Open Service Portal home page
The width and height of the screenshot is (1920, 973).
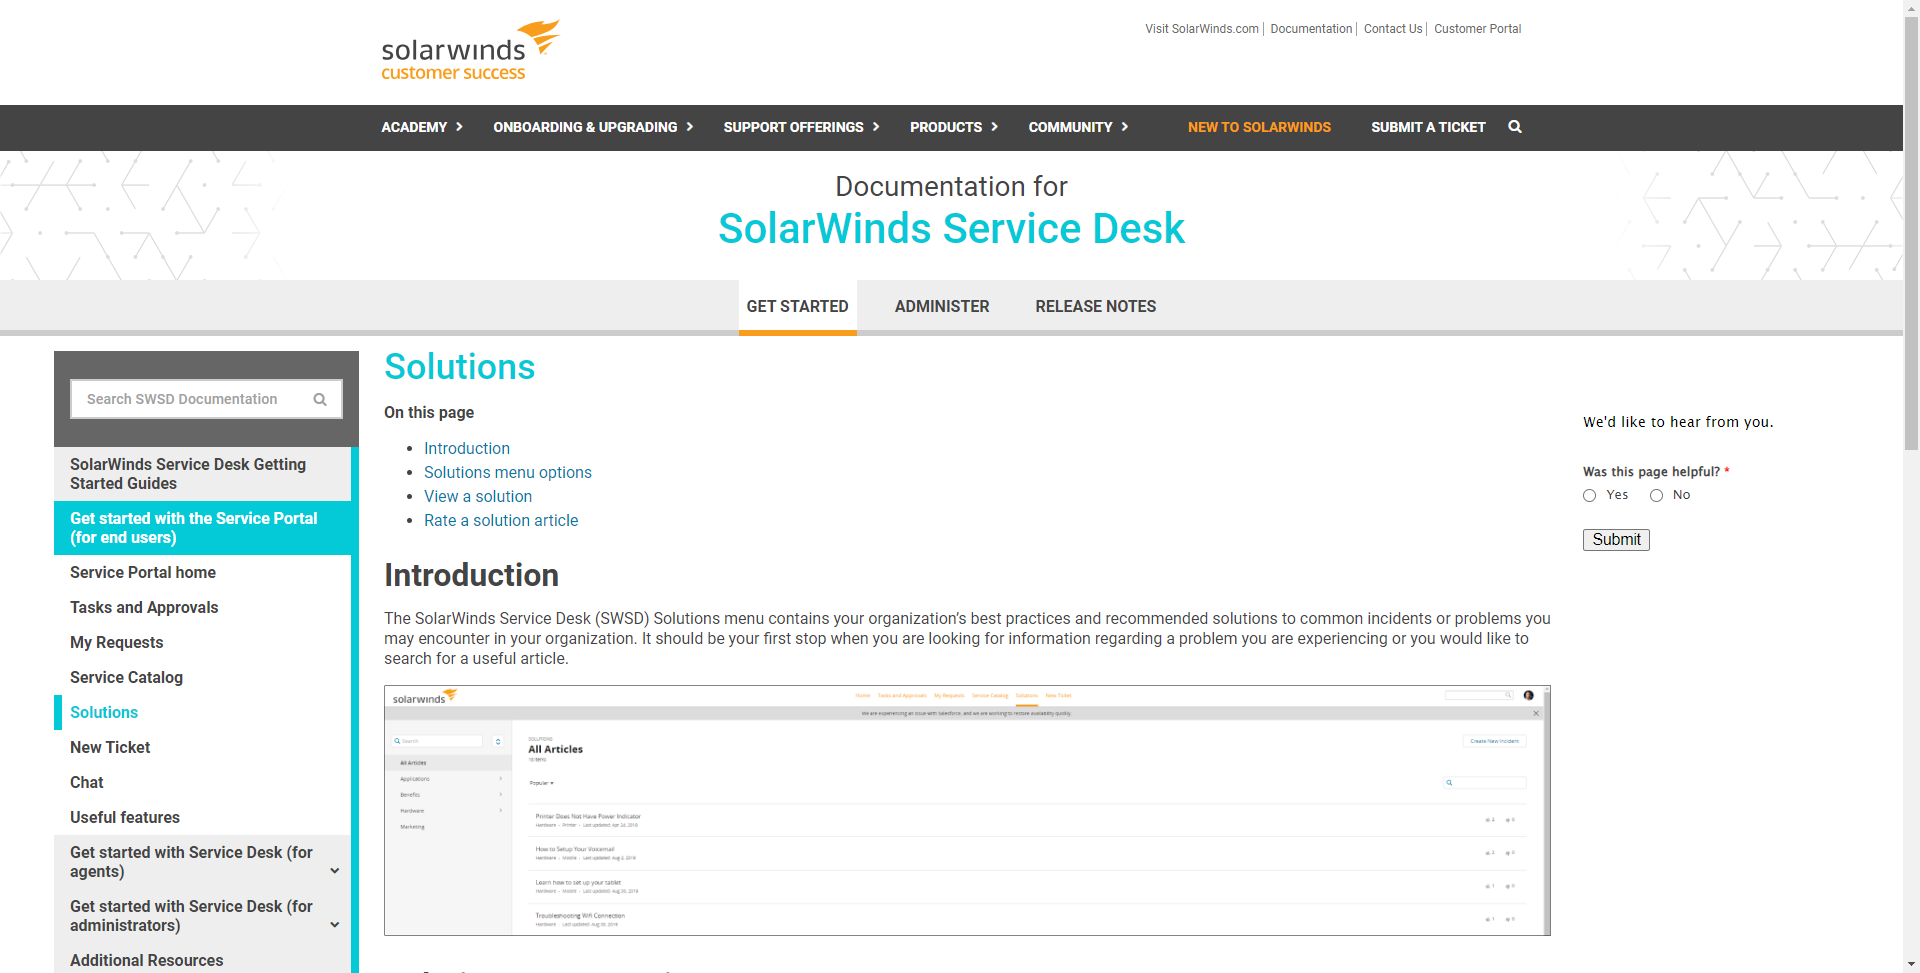(x=143, y=573)
